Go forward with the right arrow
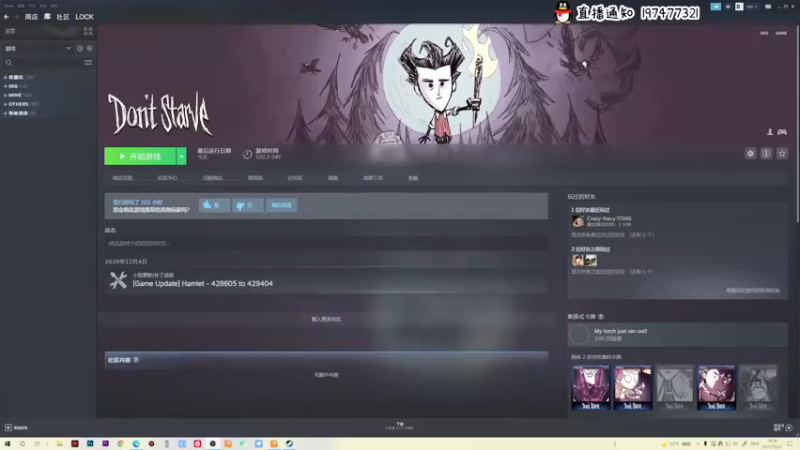The height and width of the screenshot is (450, 800). click(16, 17)
